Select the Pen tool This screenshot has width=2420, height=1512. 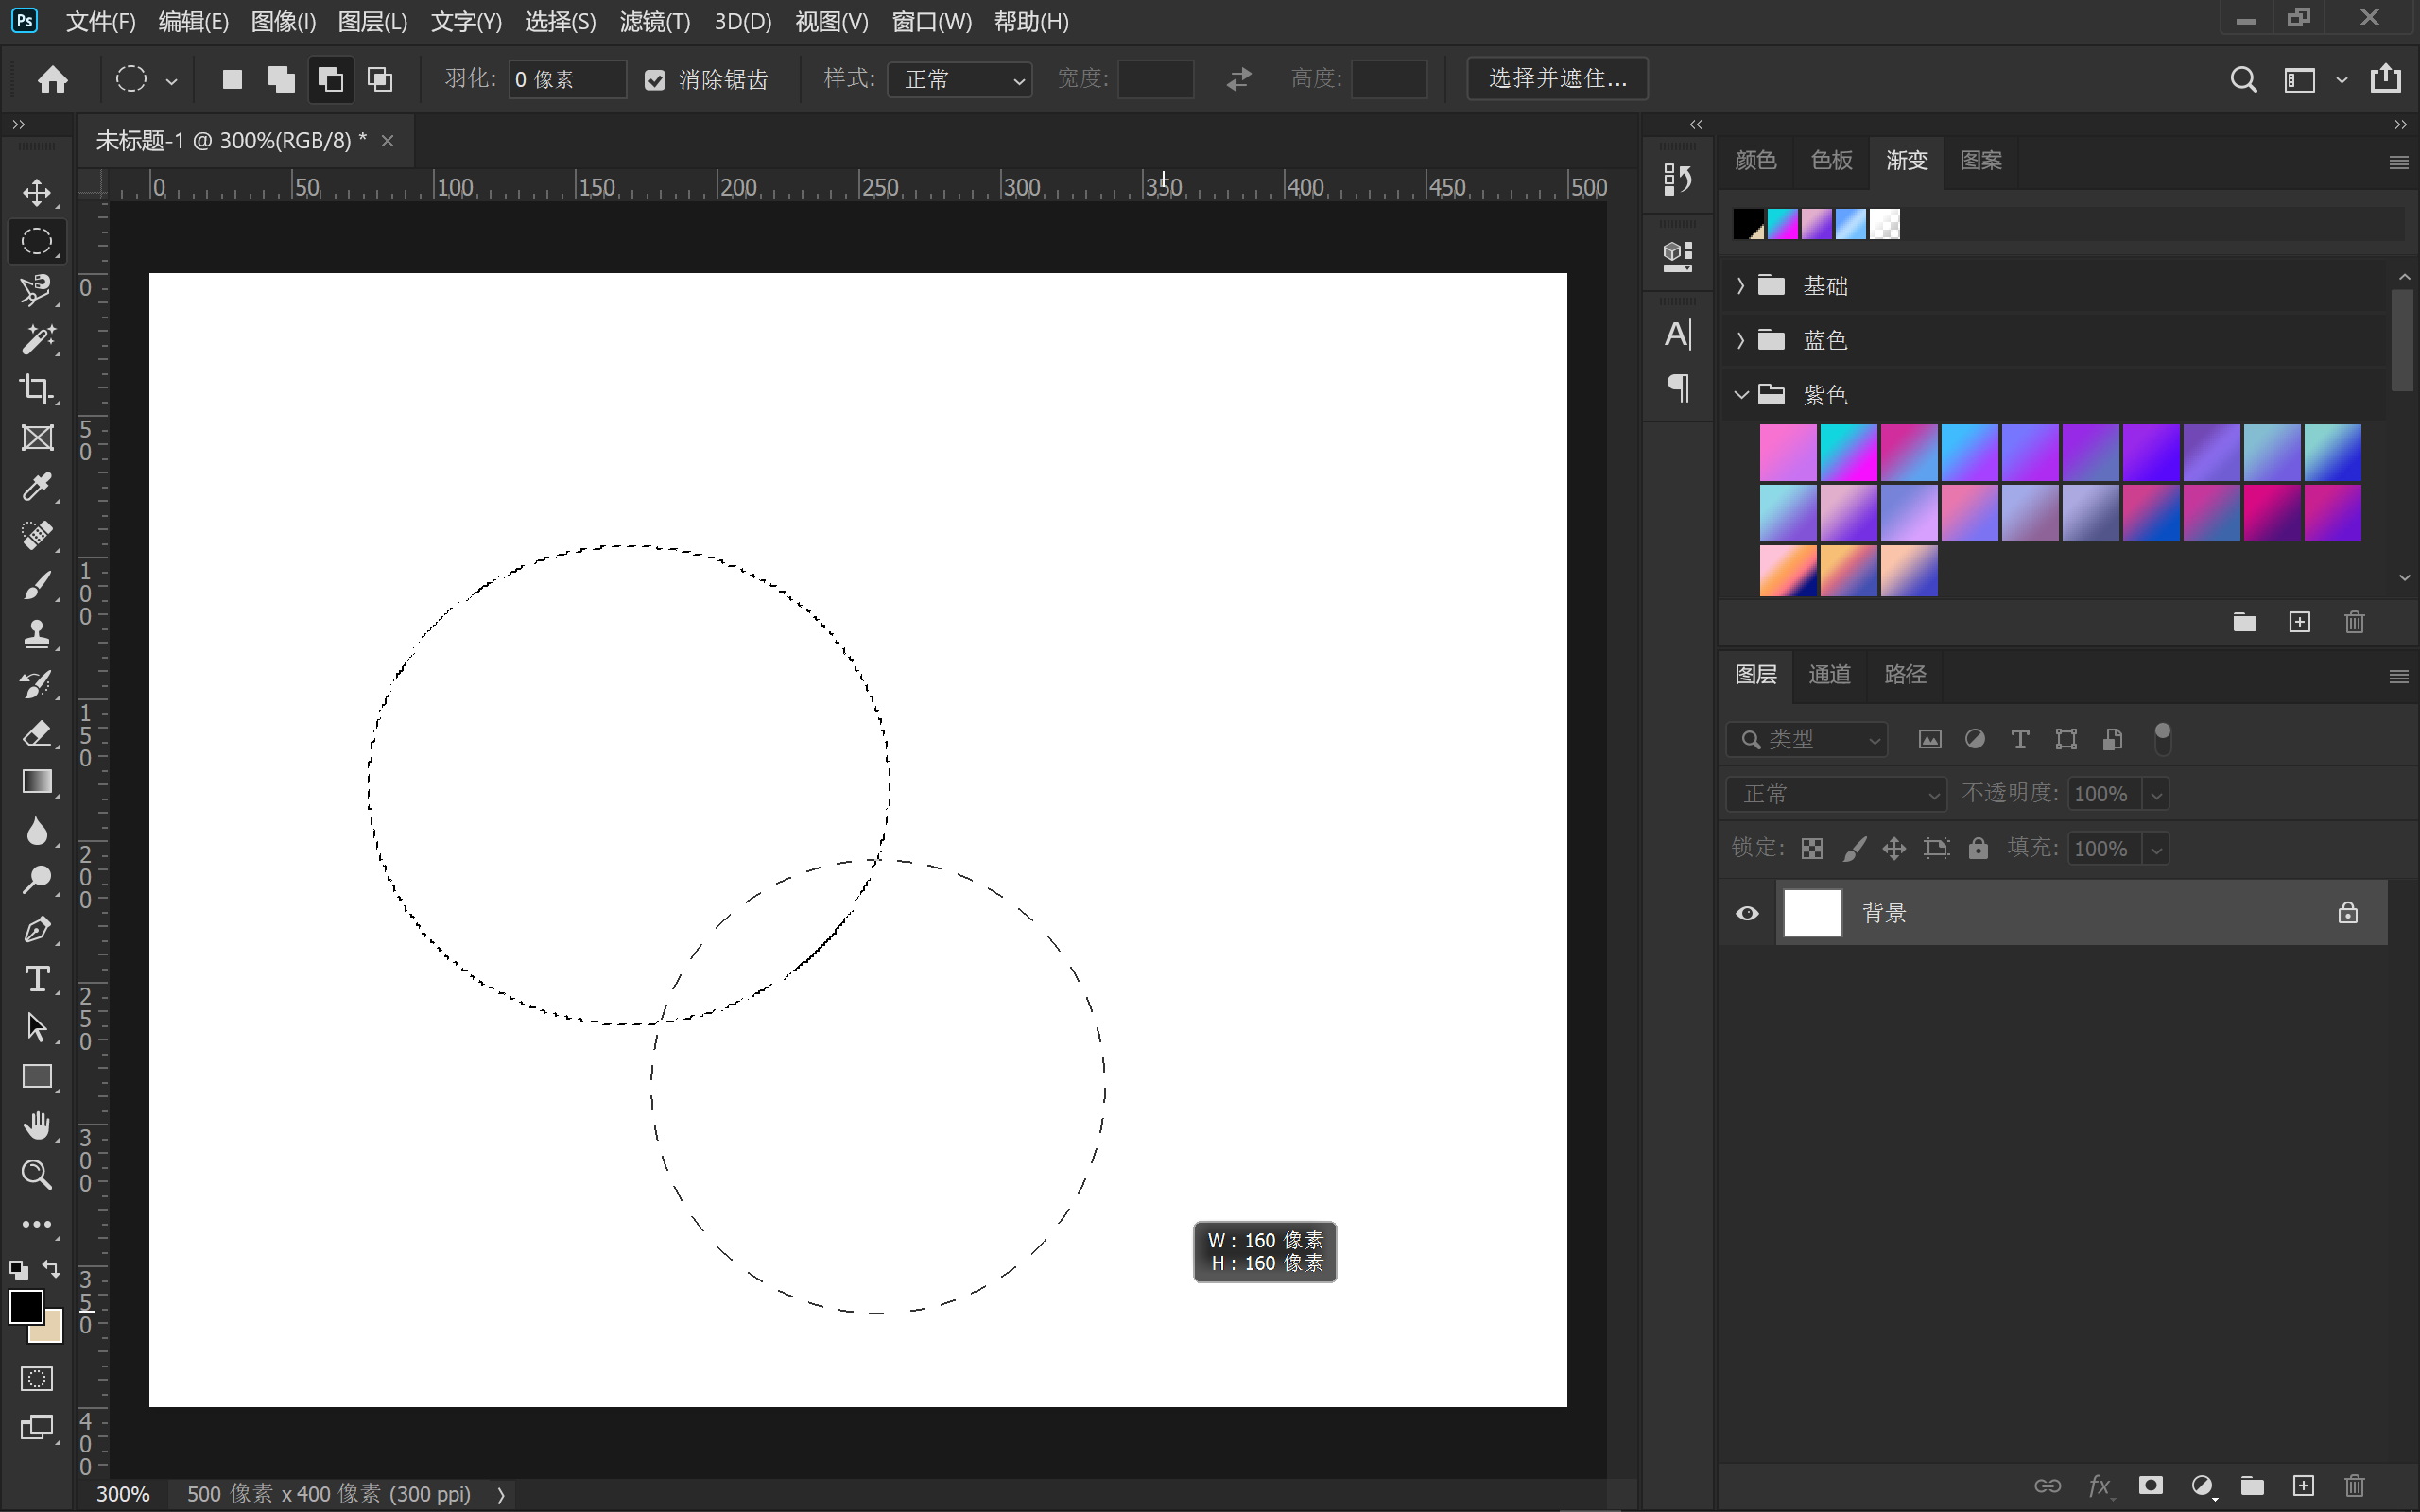tap(37, 929)
